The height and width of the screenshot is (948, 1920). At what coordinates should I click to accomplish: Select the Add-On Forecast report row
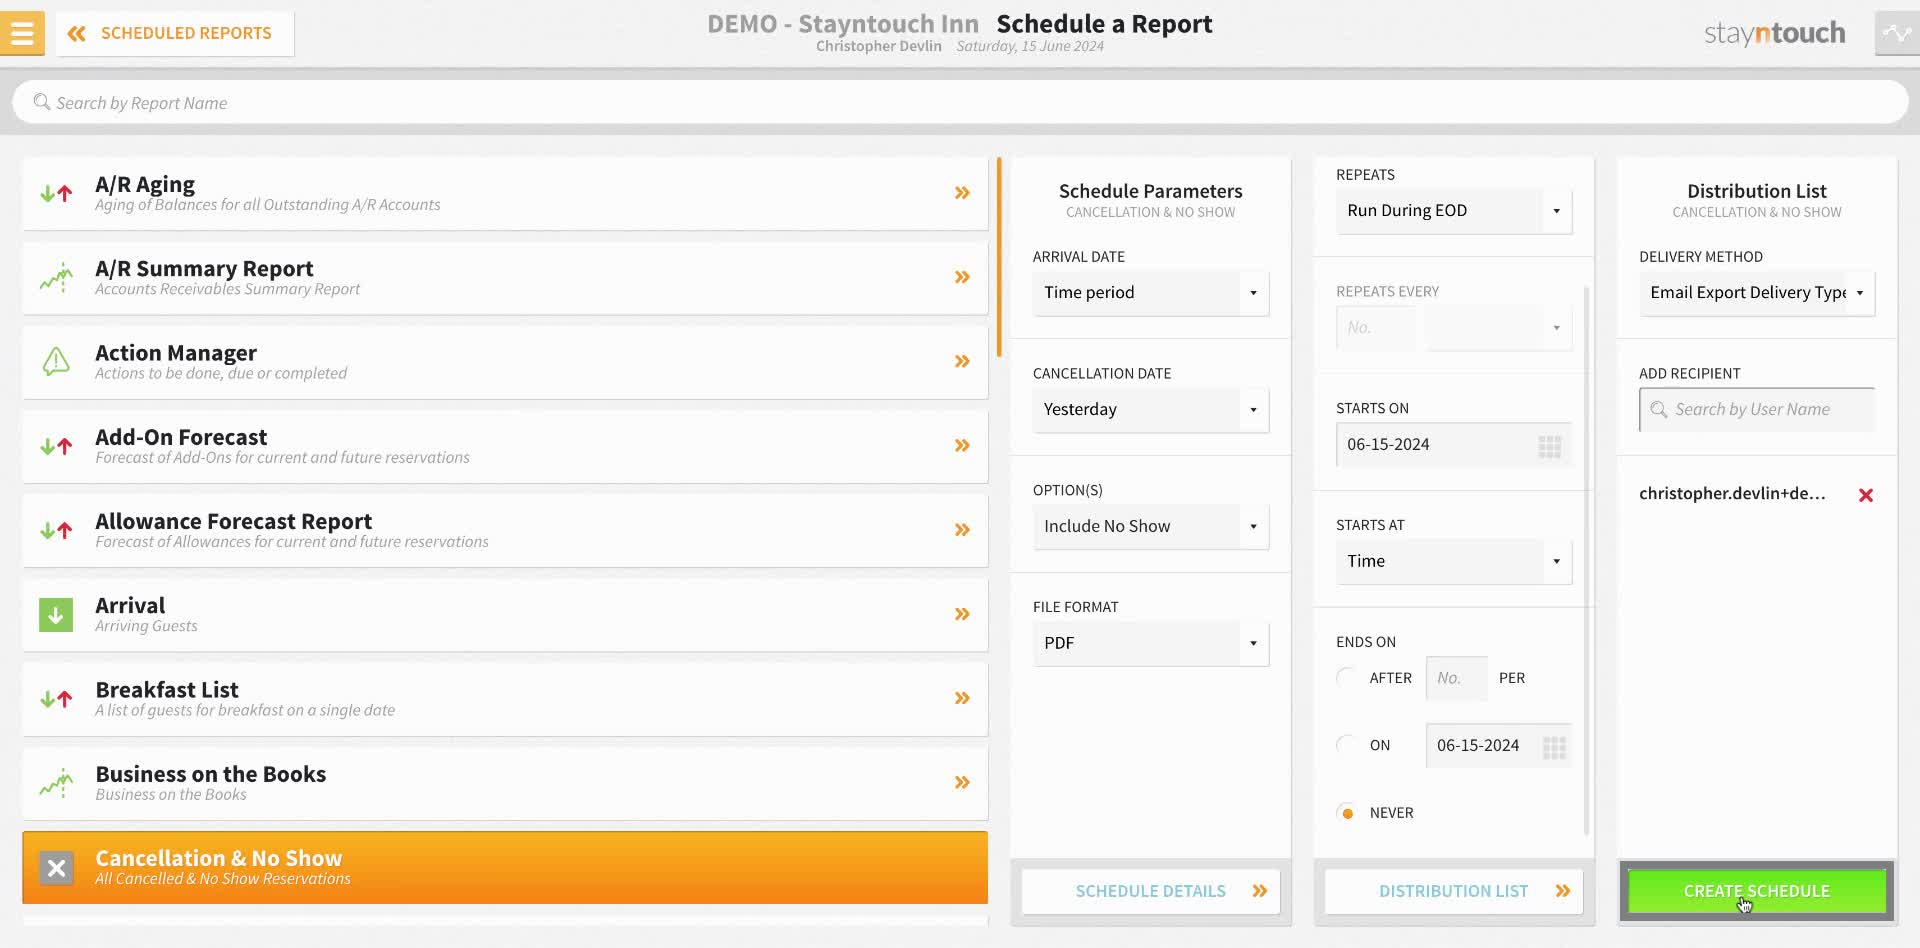coord(505,446)
